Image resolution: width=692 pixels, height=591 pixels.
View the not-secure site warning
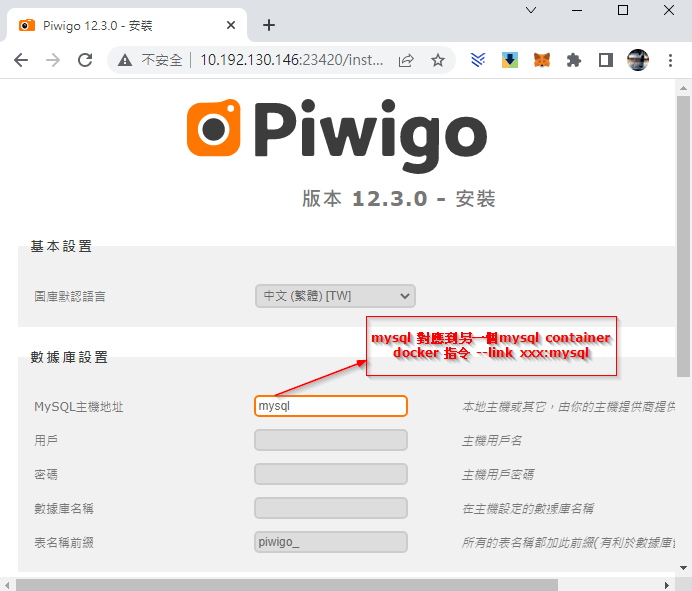point(125,60)
